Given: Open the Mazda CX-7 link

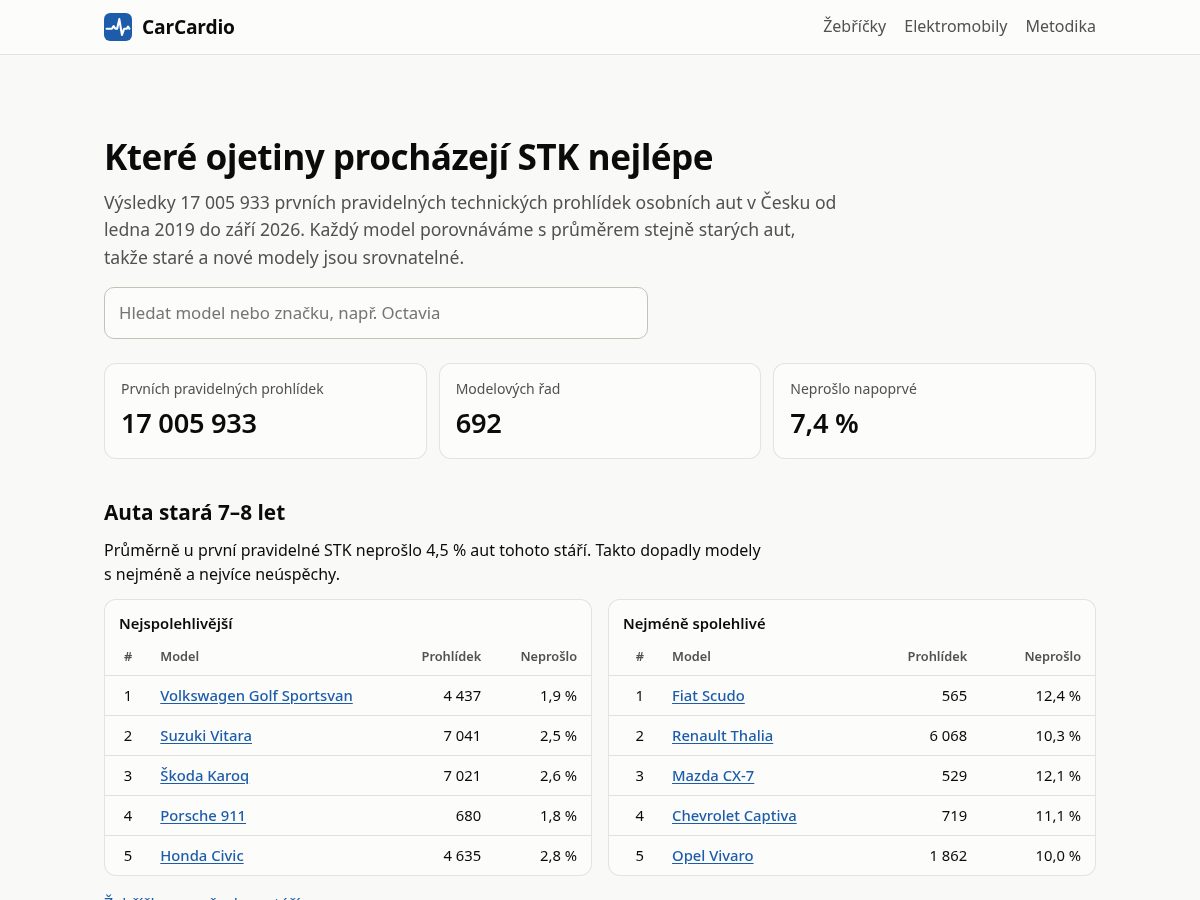Looking at the screenshot, I should (713, 776).
